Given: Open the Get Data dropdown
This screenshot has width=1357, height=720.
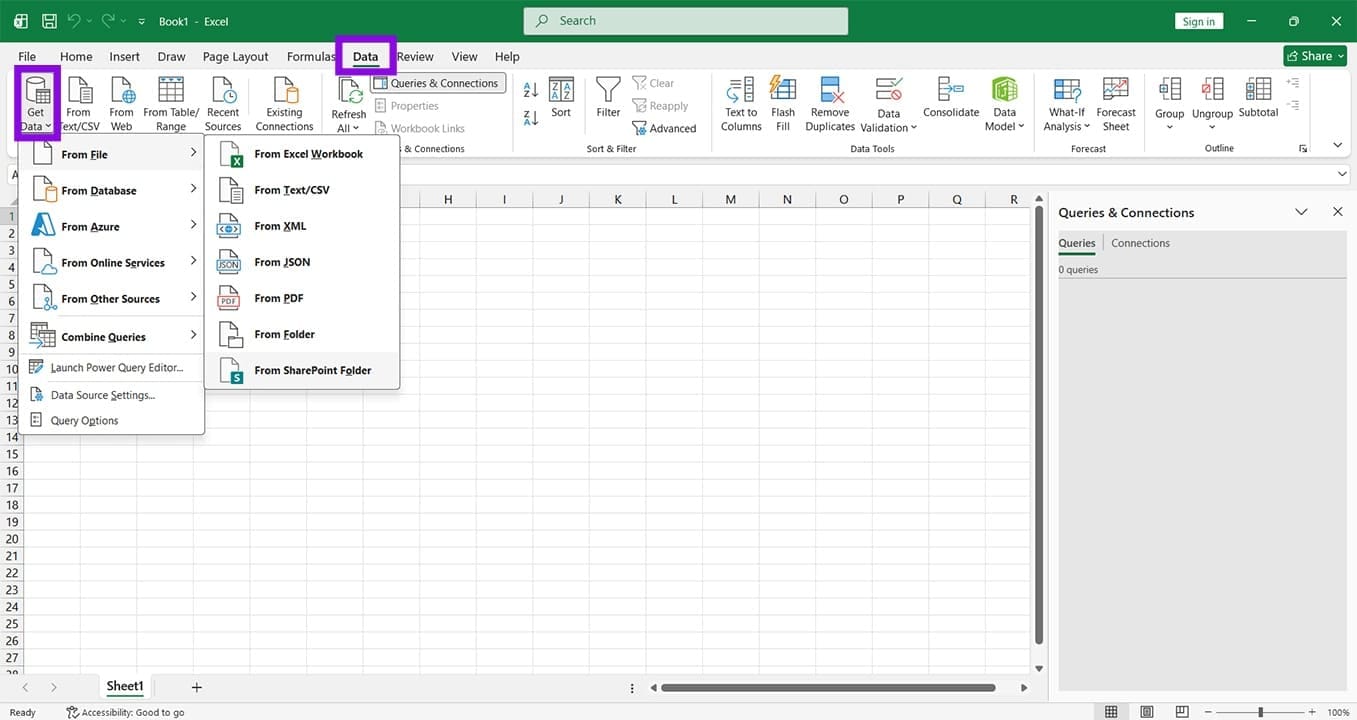Looking at the screenshot, I should [37, 104].
